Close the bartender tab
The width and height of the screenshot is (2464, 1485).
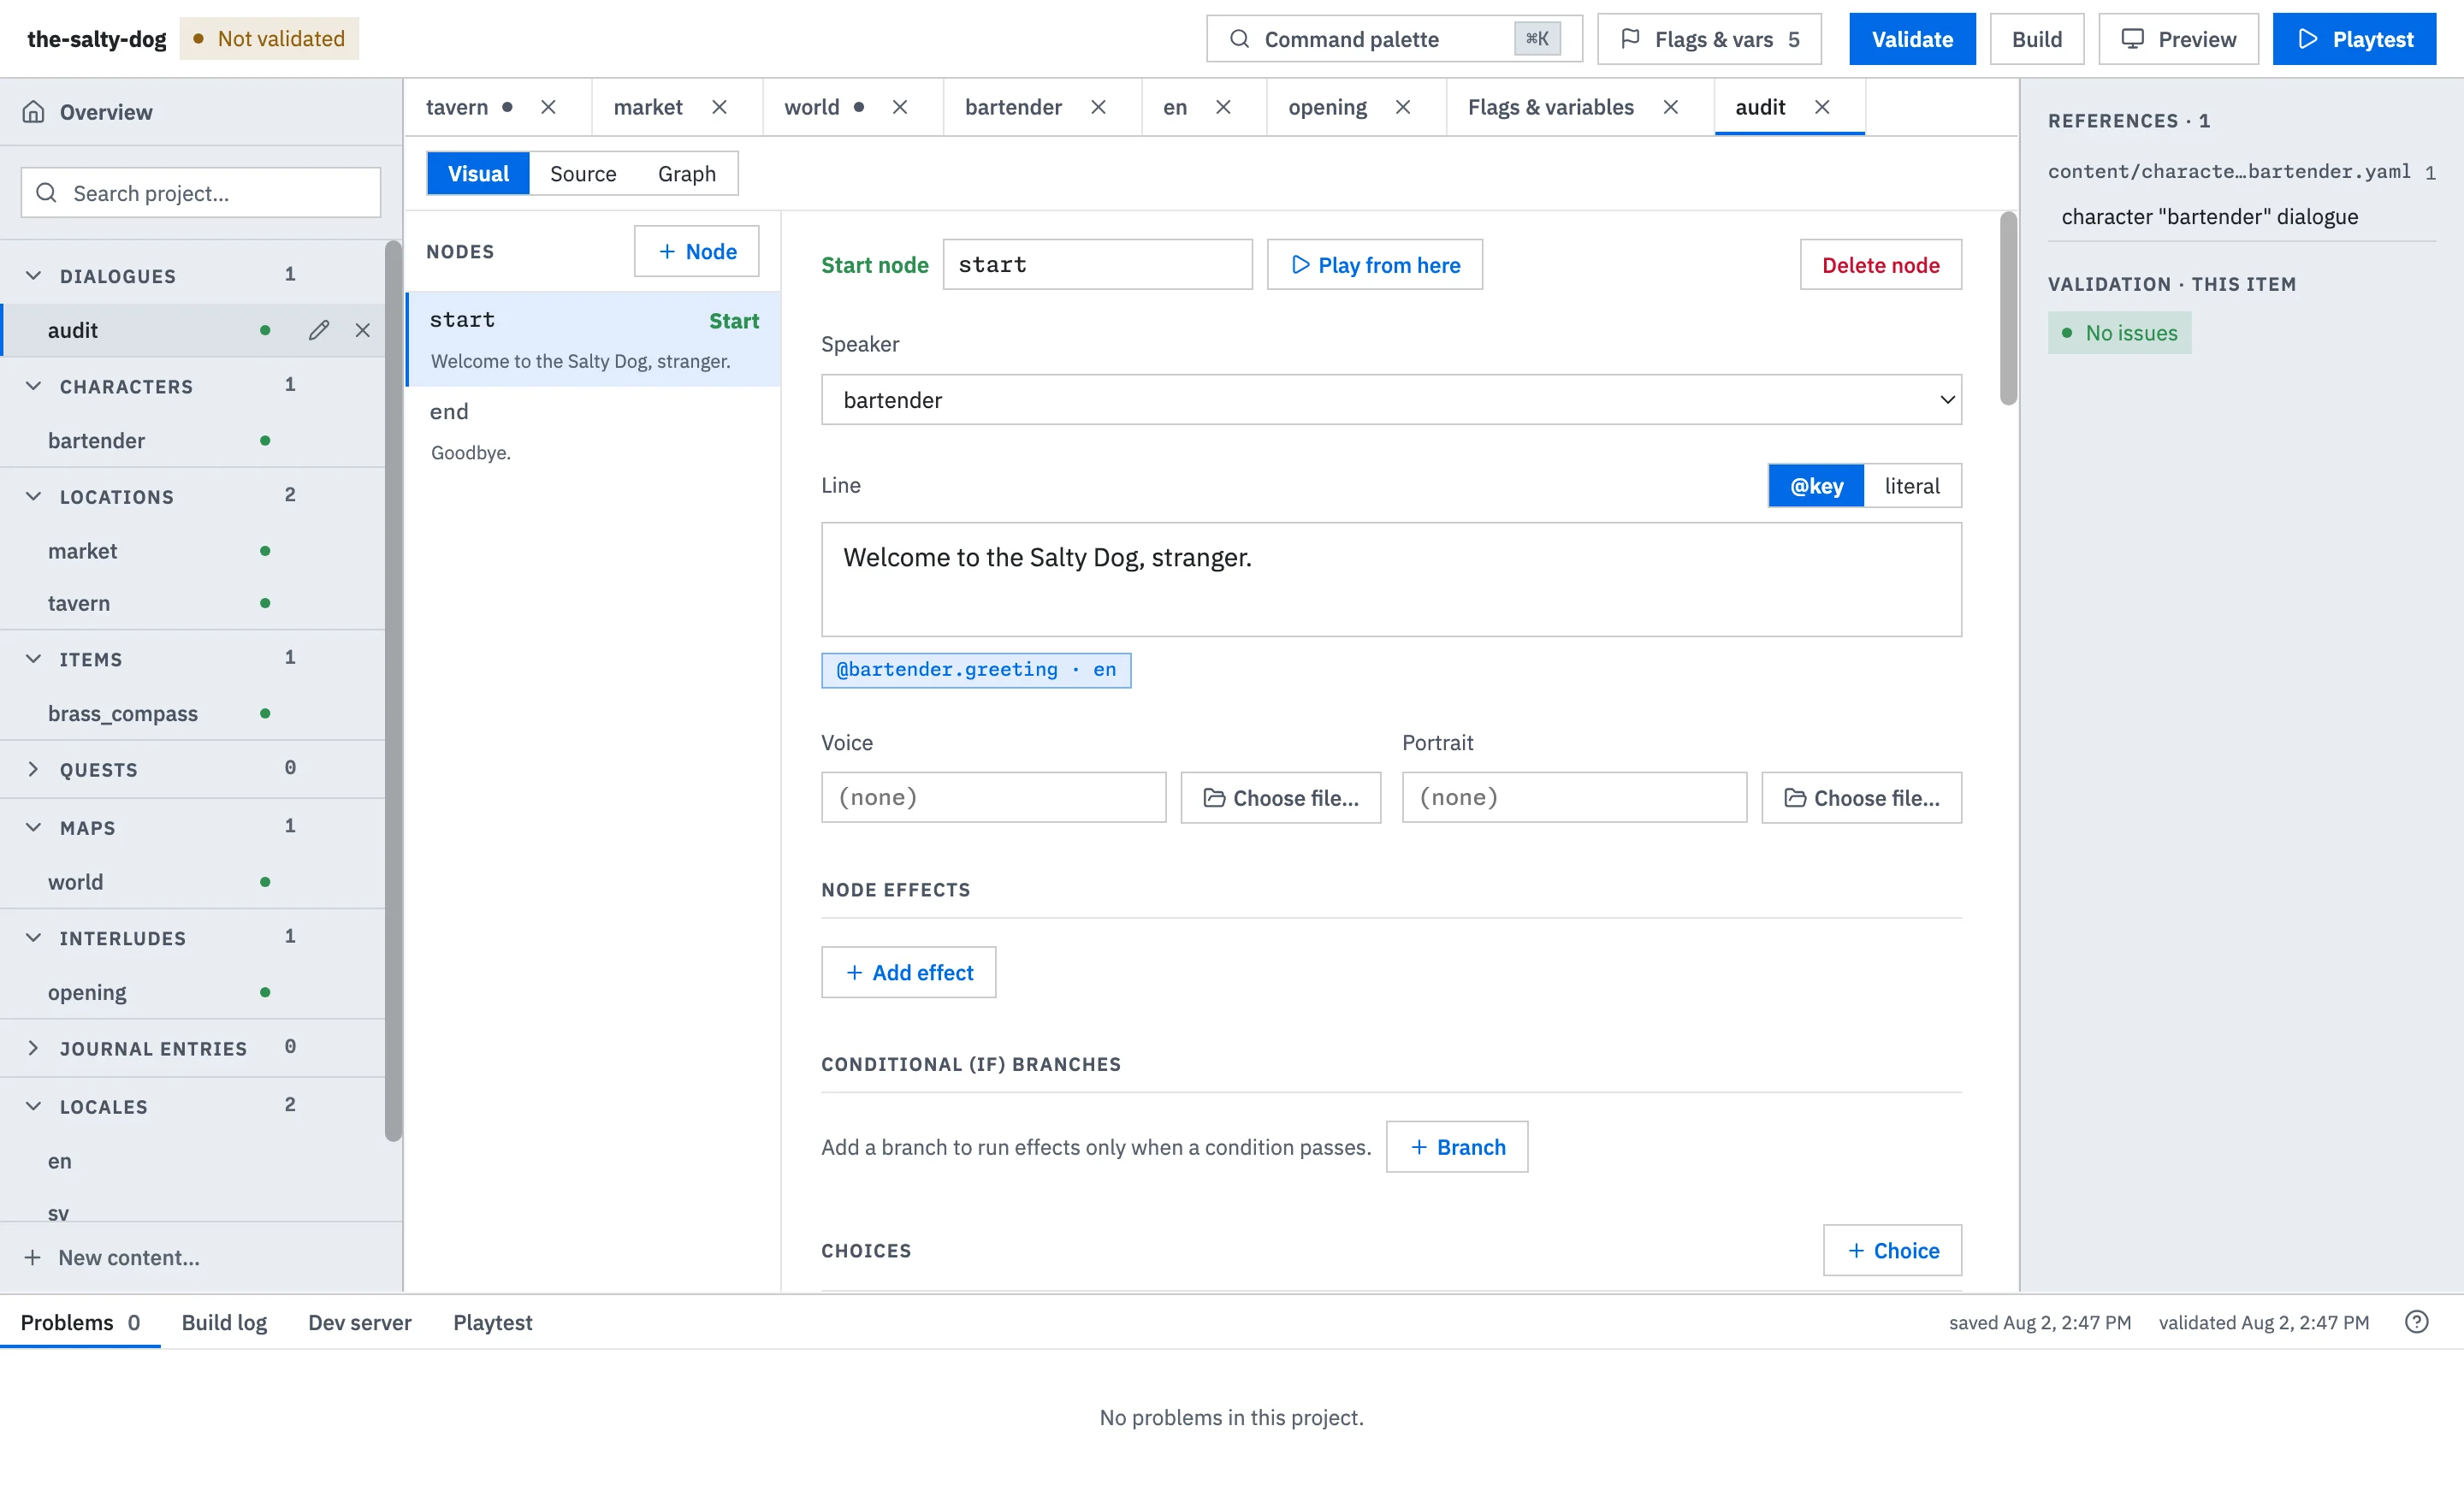[x=1098, y=107]
